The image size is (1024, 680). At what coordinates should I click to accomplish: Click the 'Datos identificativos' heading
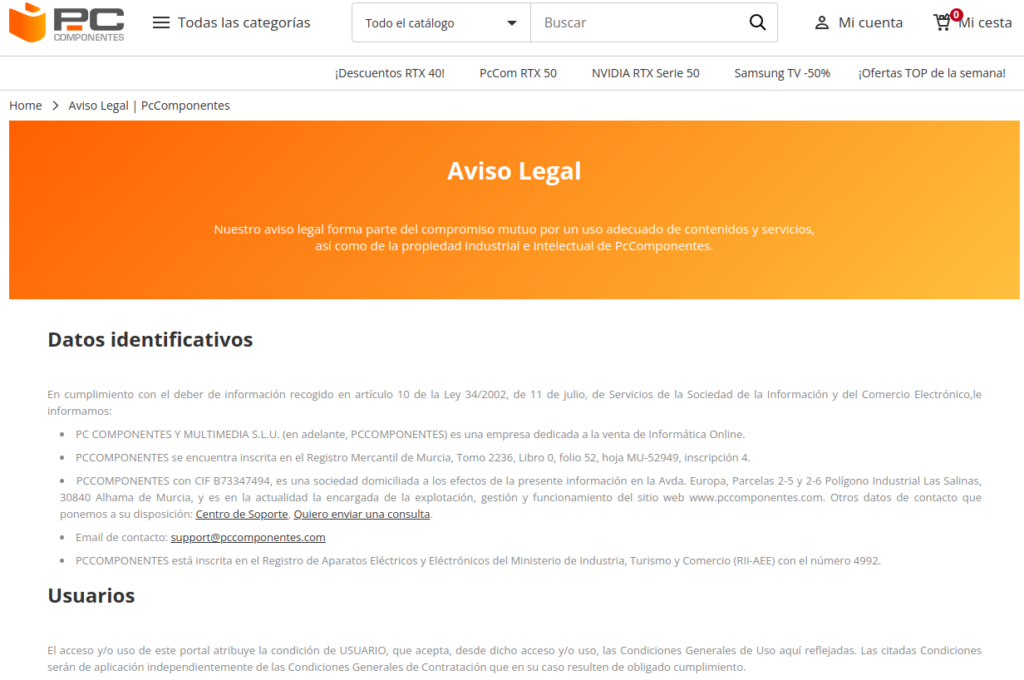[x=150, y=340]
